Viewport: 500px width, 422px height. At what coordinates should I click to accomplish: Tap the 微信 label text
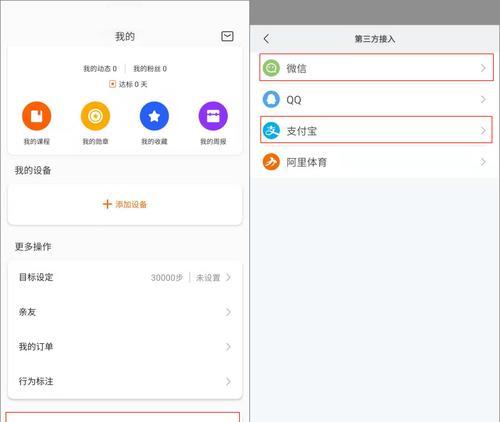296,68
